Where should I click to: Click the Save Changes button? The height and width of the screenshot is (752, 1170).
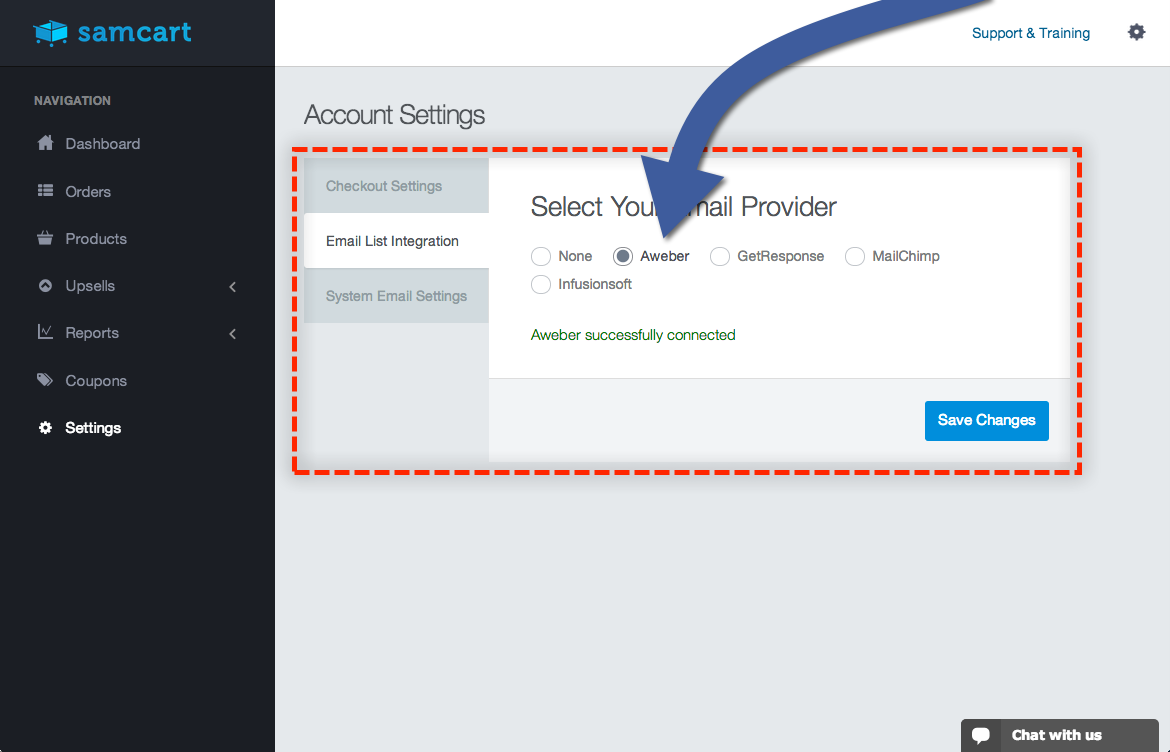(x=986, y=421)
